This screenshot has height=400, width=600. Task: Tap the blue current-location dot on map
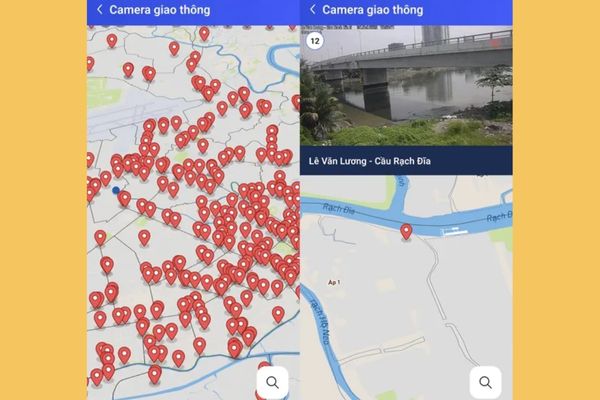click(x=116, y=190)
